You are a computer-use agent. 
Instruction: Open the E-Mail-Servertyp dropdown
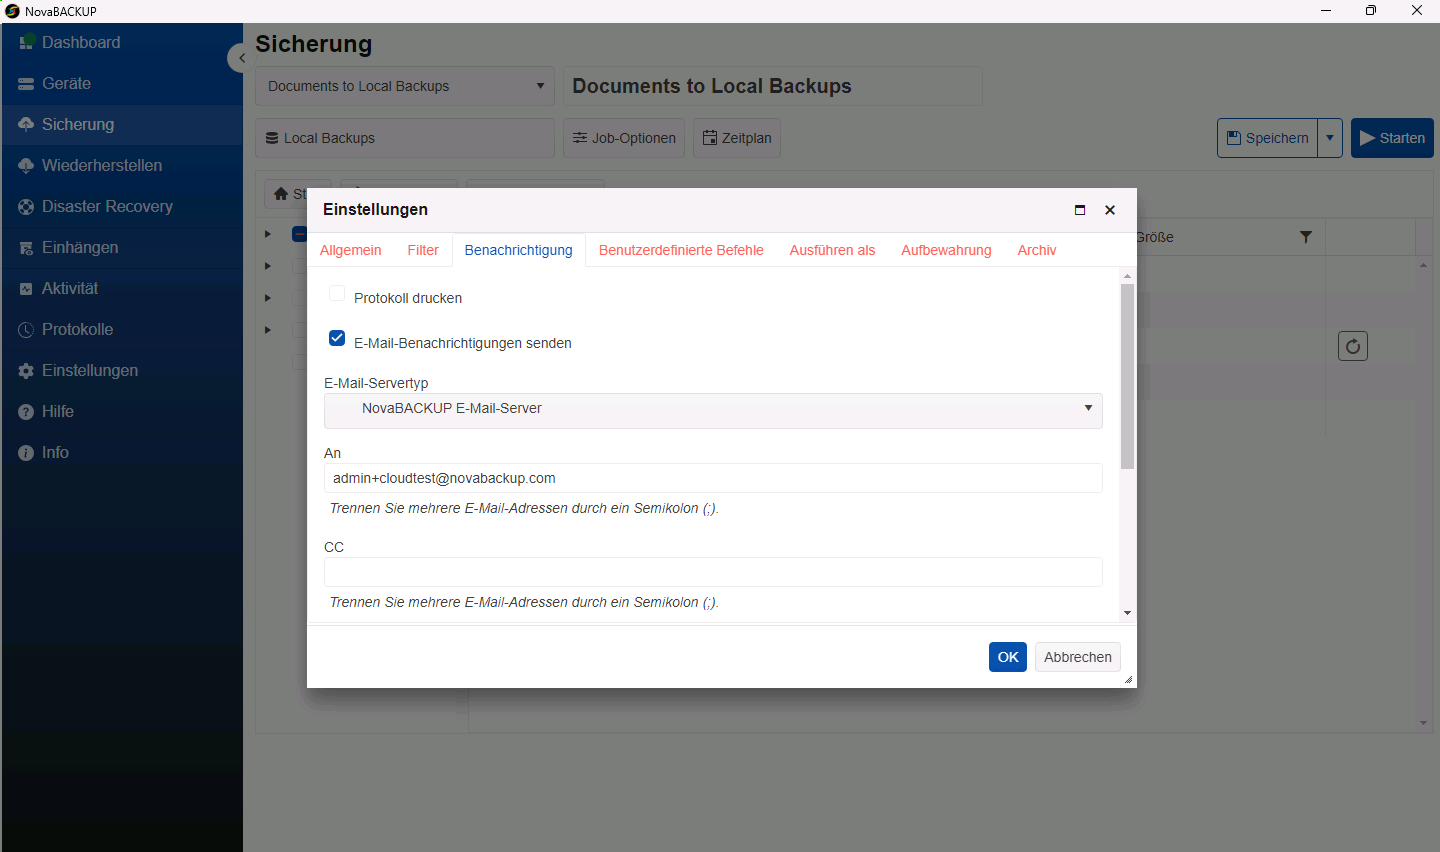click(713, 410)
